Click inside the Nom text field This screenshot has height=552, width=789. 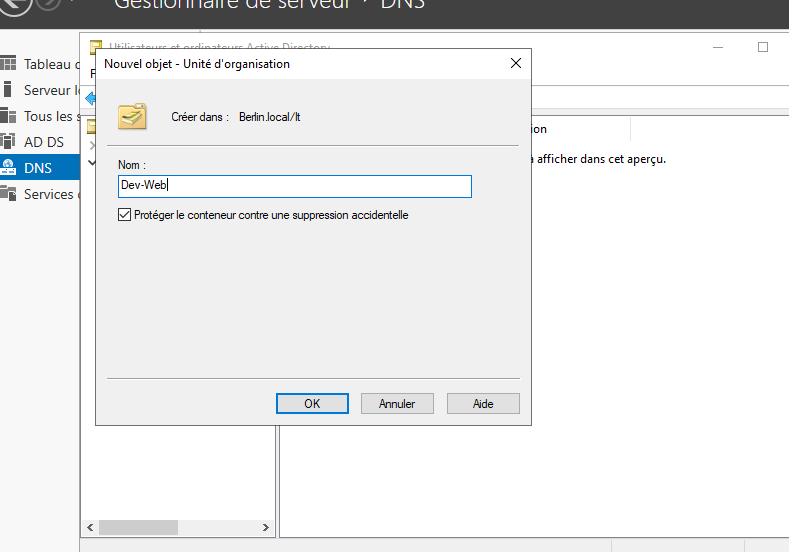click(x=294, y=186)
